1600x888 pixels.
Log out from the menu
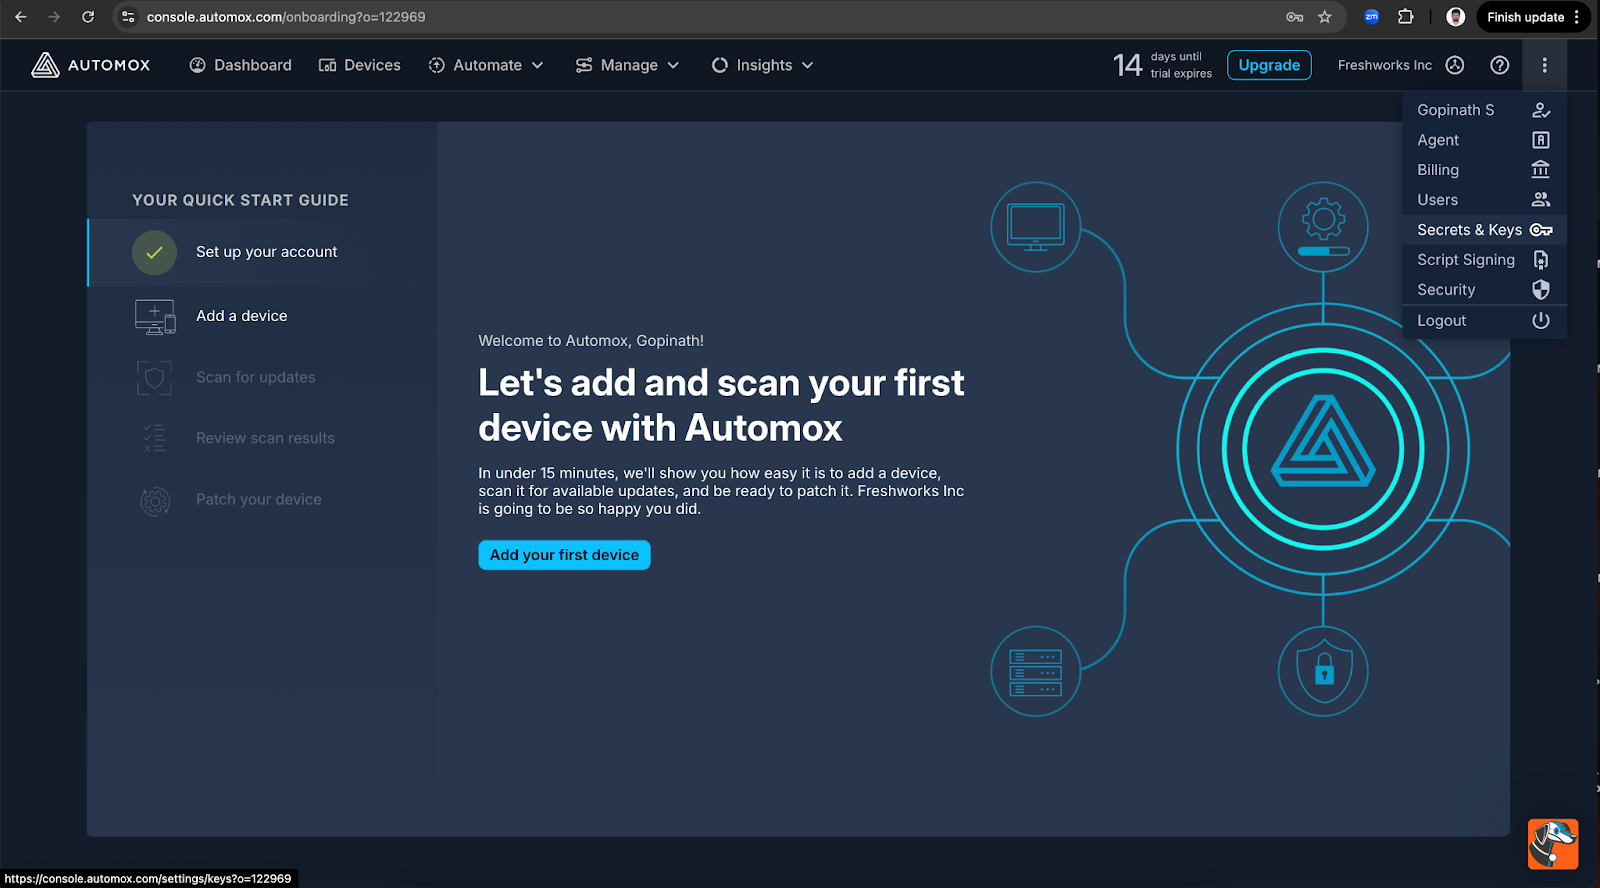pyautogui.click(x=1484, y=321)
